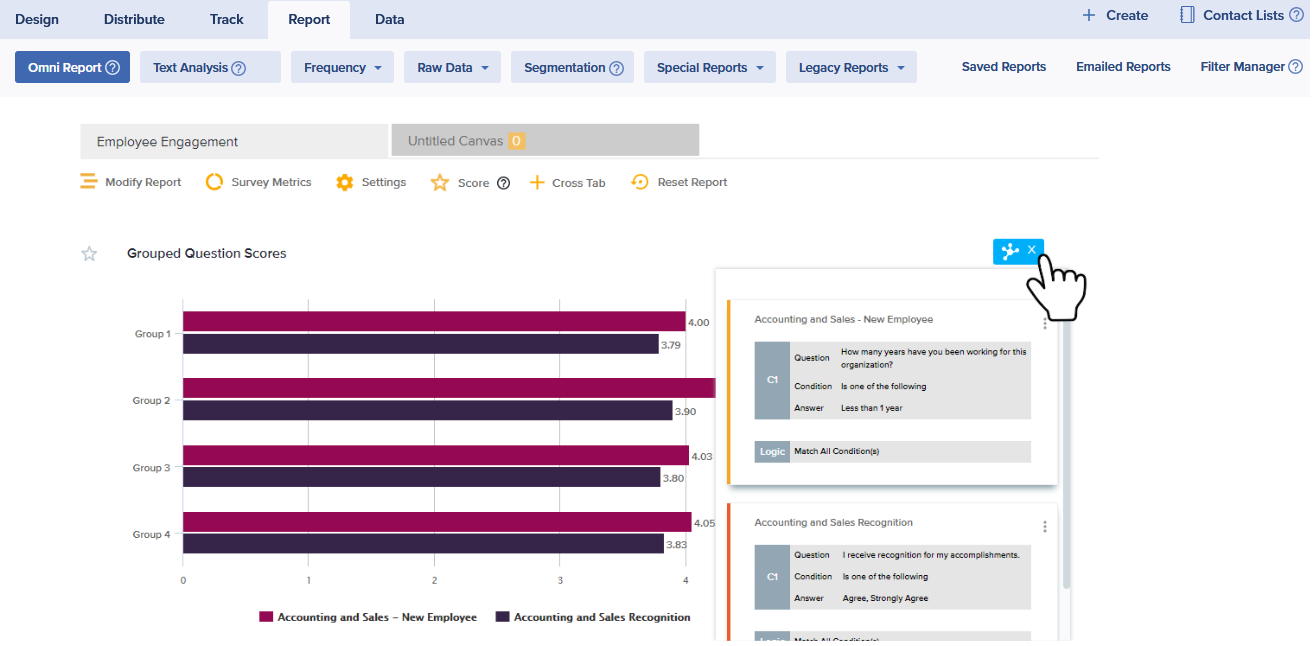Click the Score help question mark
The height and width of the screenshot is (646, 1314).
(504, 183)
